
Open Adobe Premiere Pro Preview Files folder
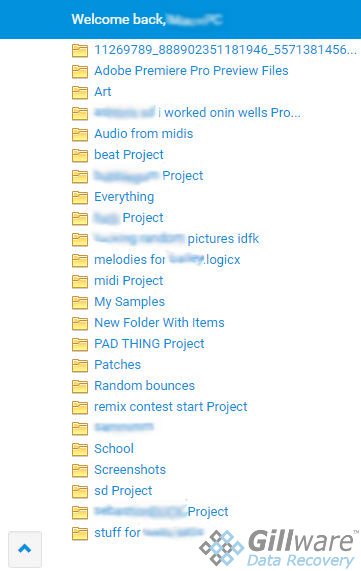tap(191, 71)
